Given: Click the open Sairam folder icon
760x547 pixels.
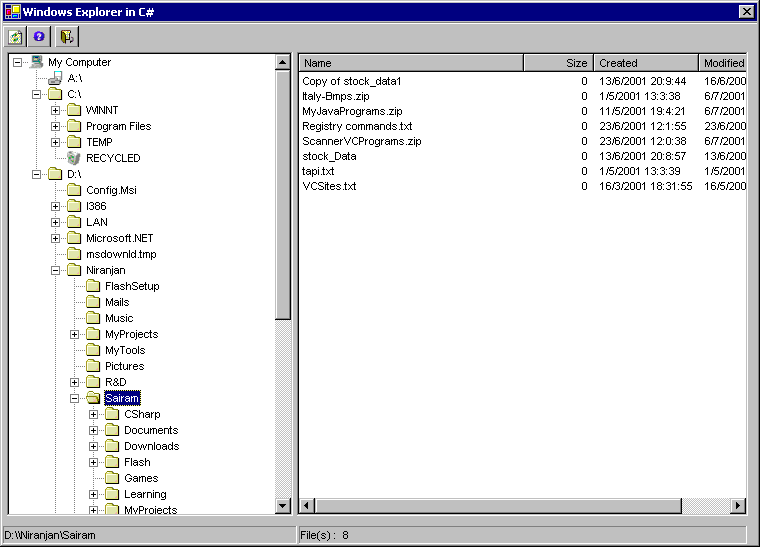Looking at the screenshot, I should 93,398.
